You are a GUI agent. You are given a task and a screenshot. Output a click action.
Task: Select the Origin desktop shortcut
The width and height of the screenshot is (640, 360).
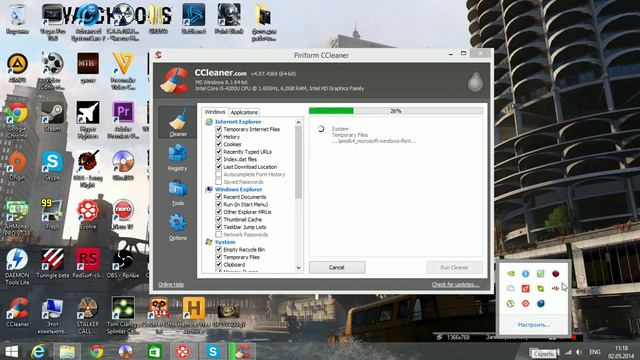click(x=17, y=166)
